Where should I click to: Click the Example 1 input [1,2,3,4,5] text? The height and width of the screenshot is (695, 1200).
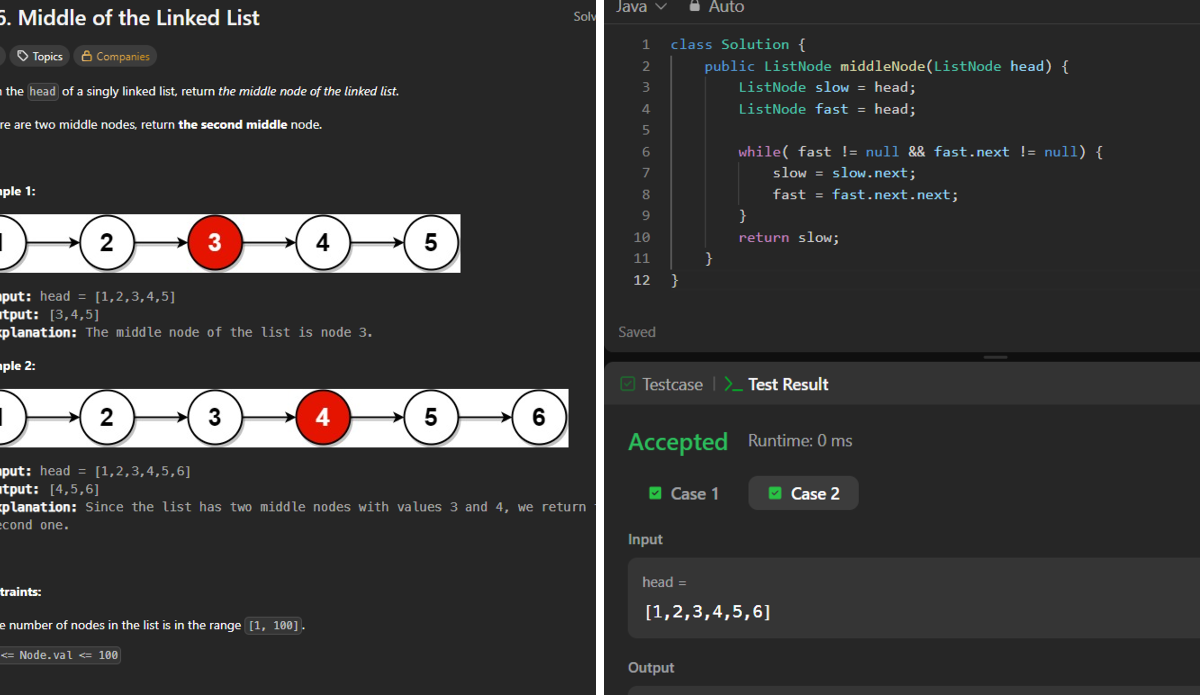click(x=136, y=296)
